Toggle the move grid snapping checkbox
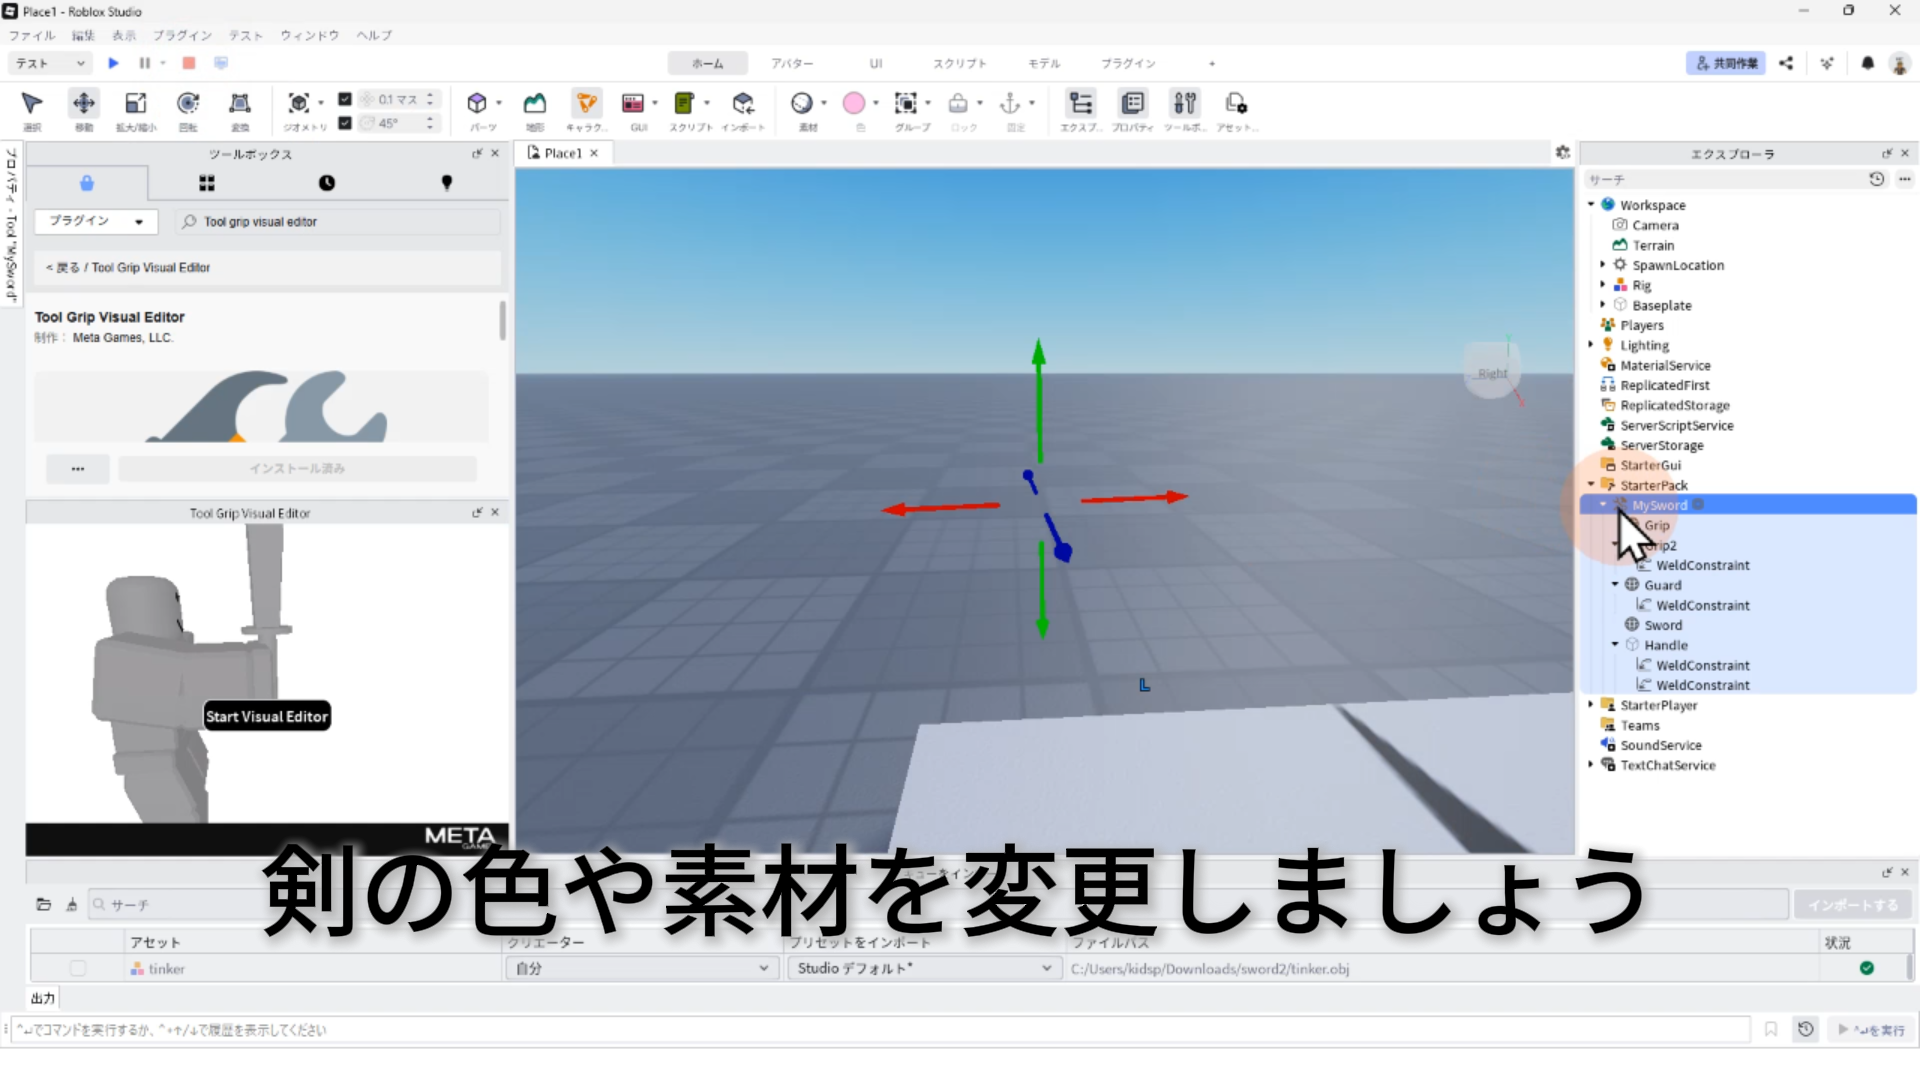 click(345, 99)
